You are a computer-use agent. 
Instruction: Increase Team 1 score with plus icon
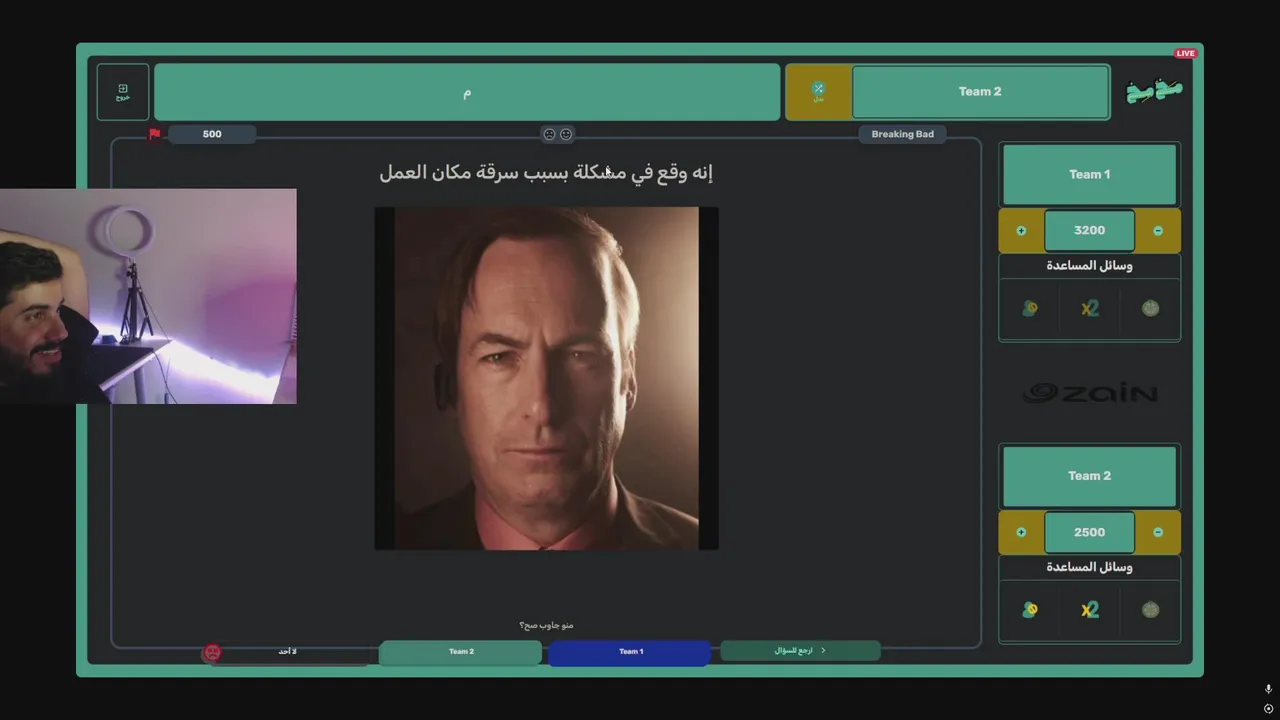tap(1021, 231)
